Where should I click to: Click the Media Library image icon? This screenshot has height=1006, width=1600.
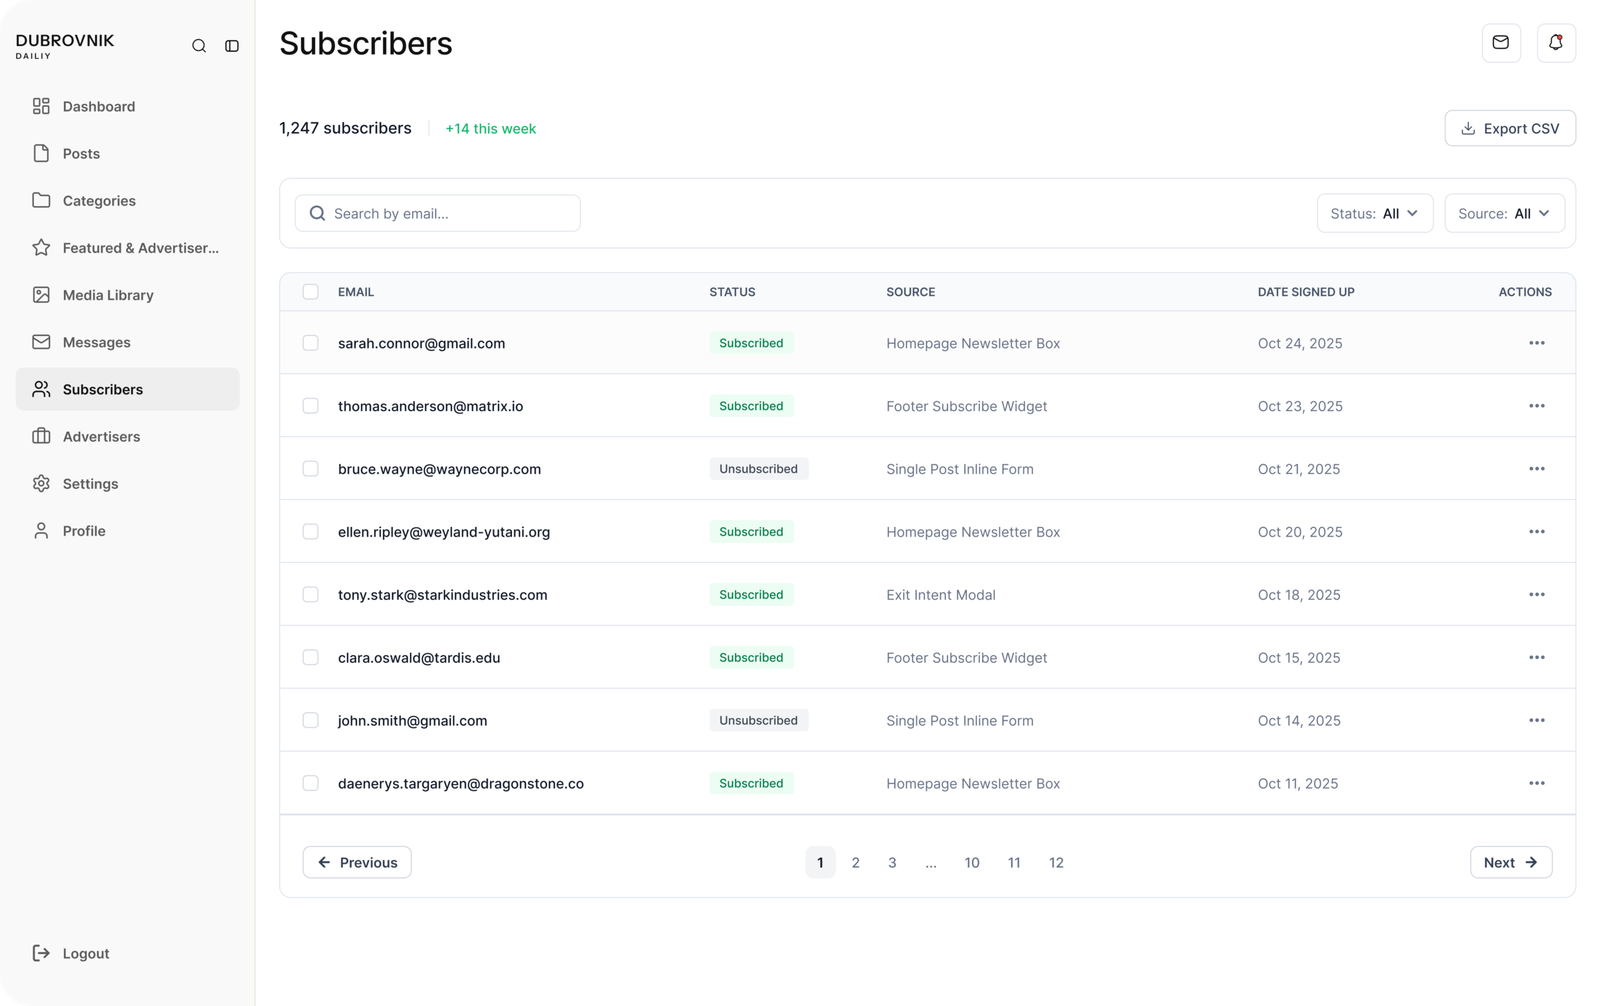(x=41, y=295)
